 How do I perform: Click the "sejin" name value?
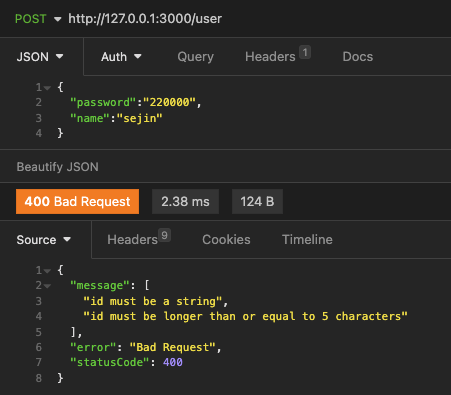click(x=139, y=118)
